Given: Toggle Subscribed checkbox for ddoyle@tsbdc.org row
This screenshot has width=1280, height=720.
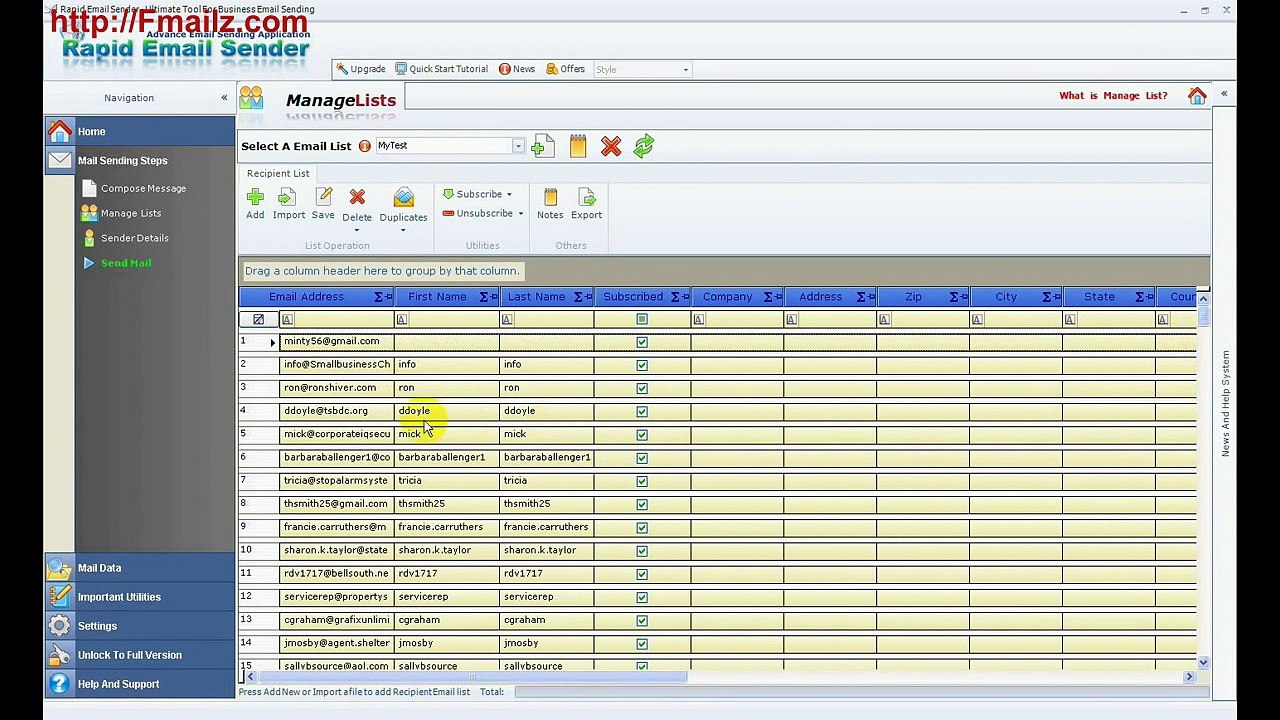Looking at the screenshot, I should [642, 411].
